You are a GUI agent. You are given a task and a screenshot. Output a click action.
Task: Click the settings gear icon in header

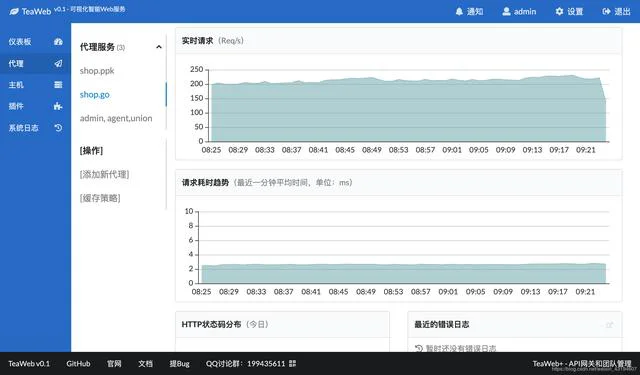pos(559,11)
